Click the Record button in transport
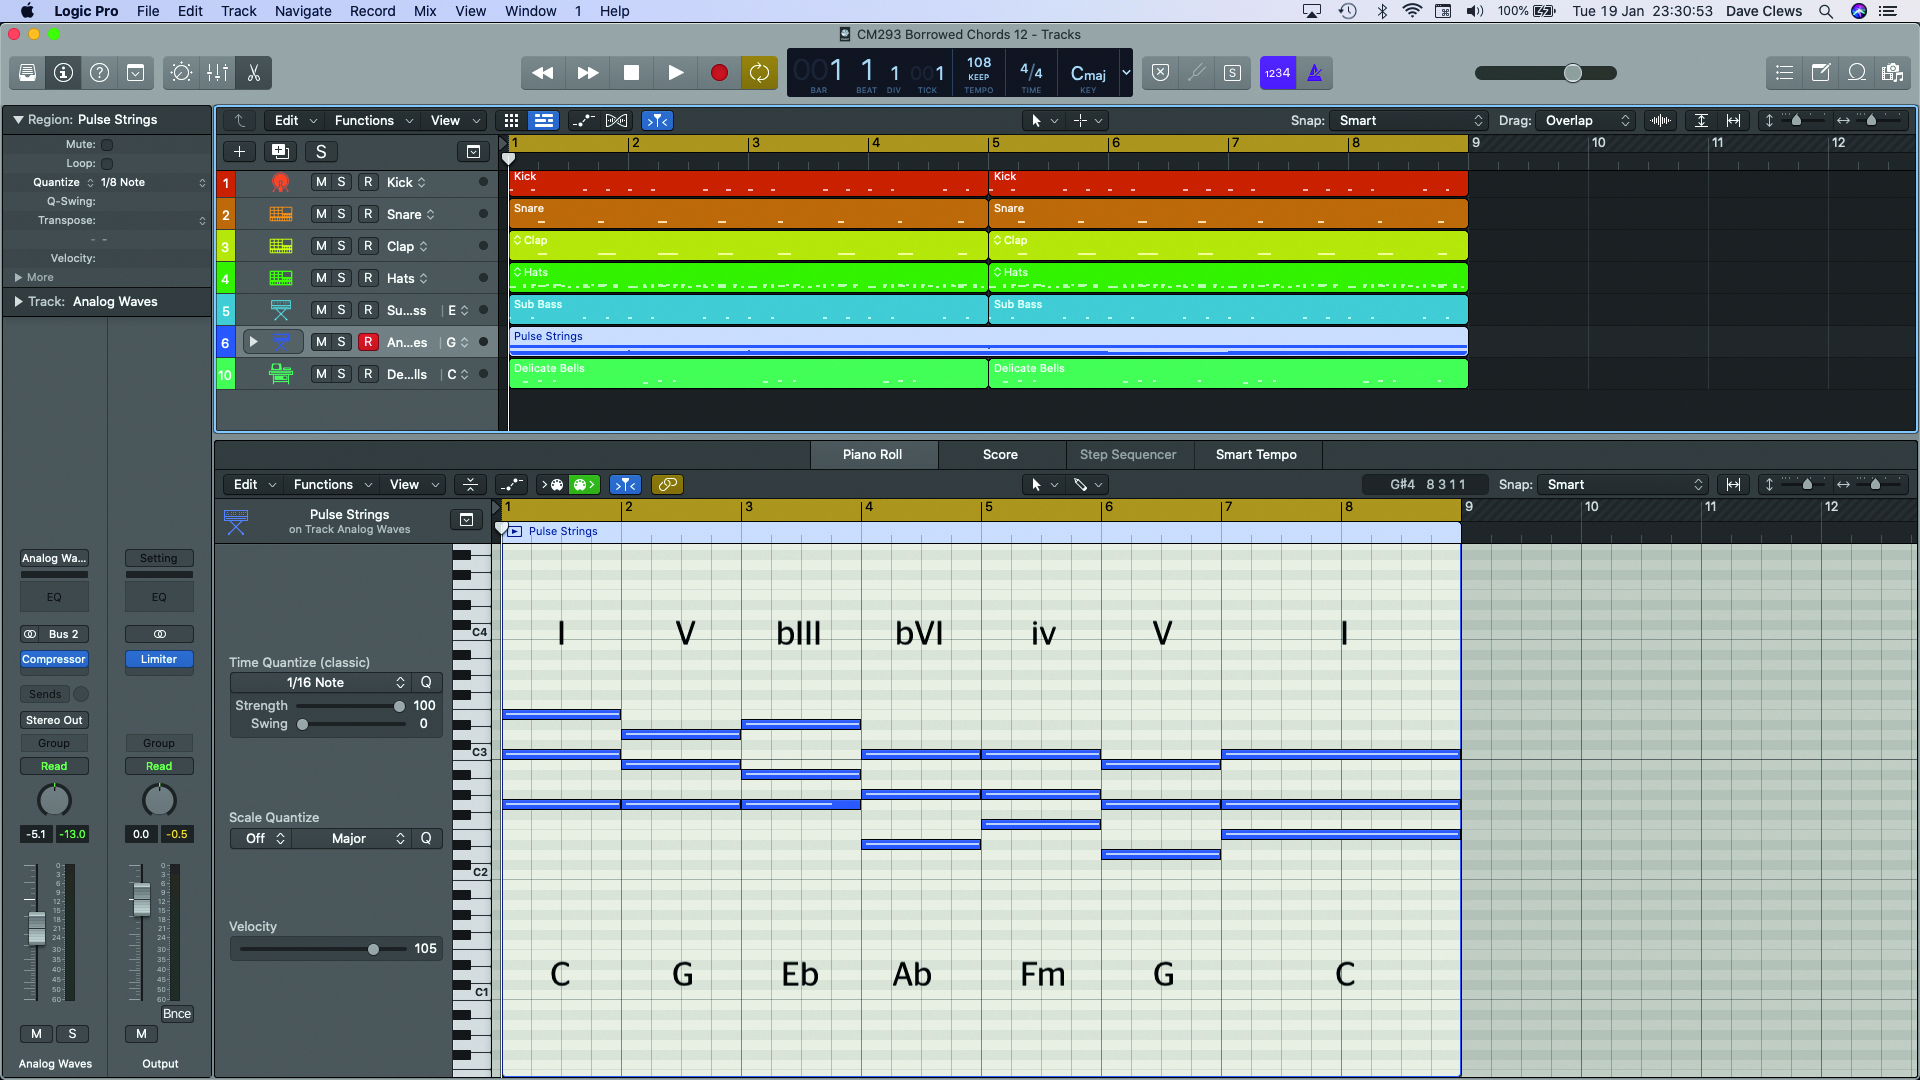1920x1080 pixels. tap(718, 73)
